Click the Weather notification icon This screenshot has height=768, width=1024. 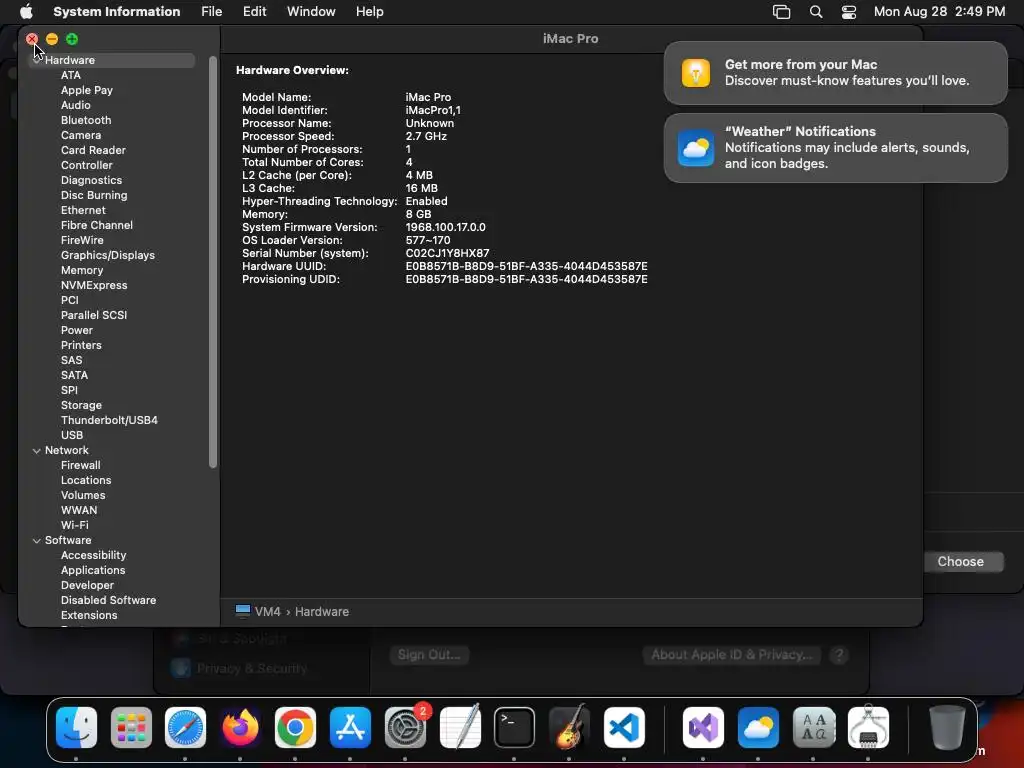(696, 148)
